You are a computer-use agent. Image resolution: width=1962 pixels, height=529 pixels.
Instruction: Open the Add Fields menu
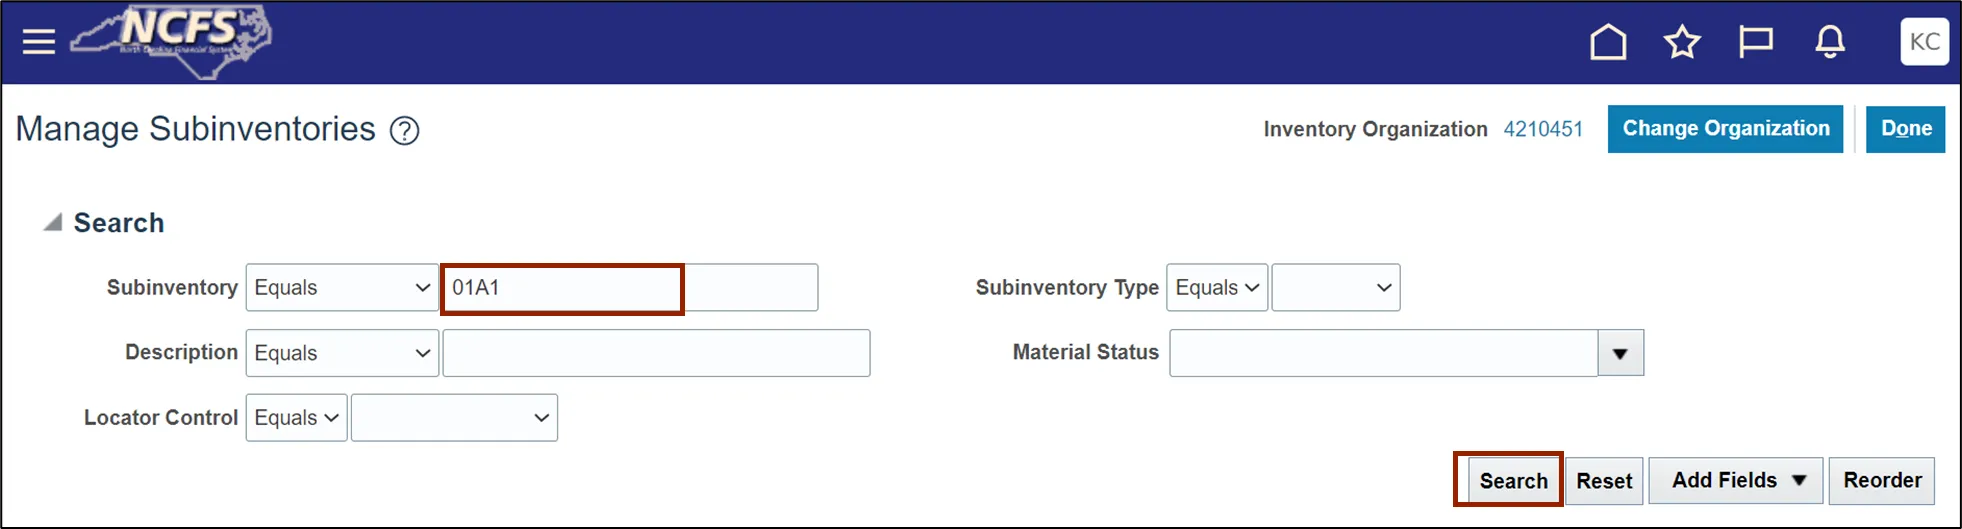pos(1736,481)
